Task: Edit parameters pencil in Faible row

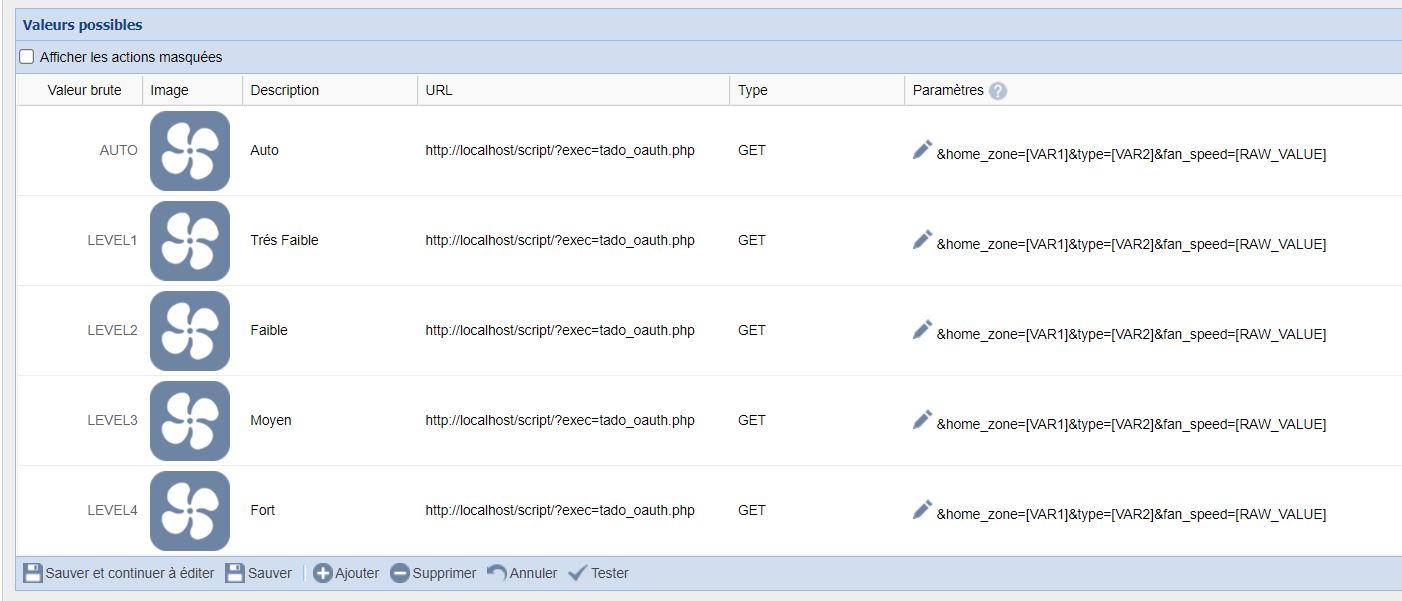Action: 922,330
